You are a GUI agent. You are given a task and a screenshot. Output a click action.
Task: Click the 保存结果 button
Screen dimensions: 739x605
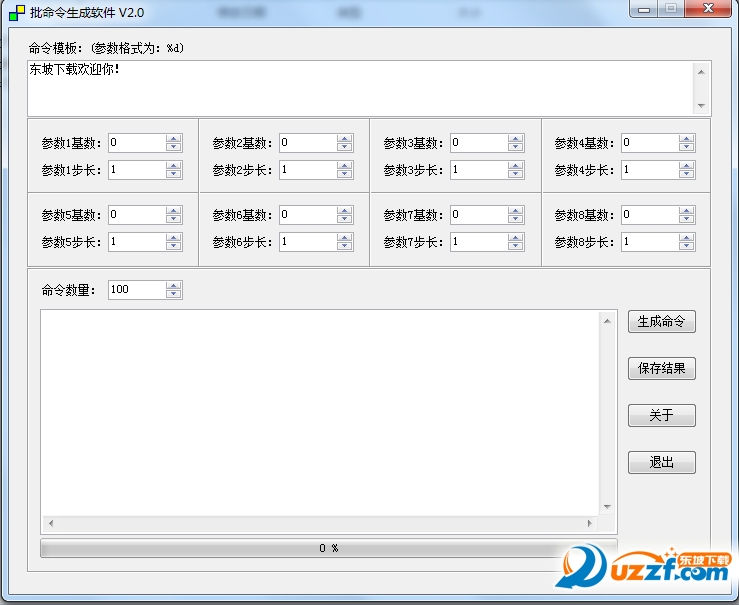[661, 368]
